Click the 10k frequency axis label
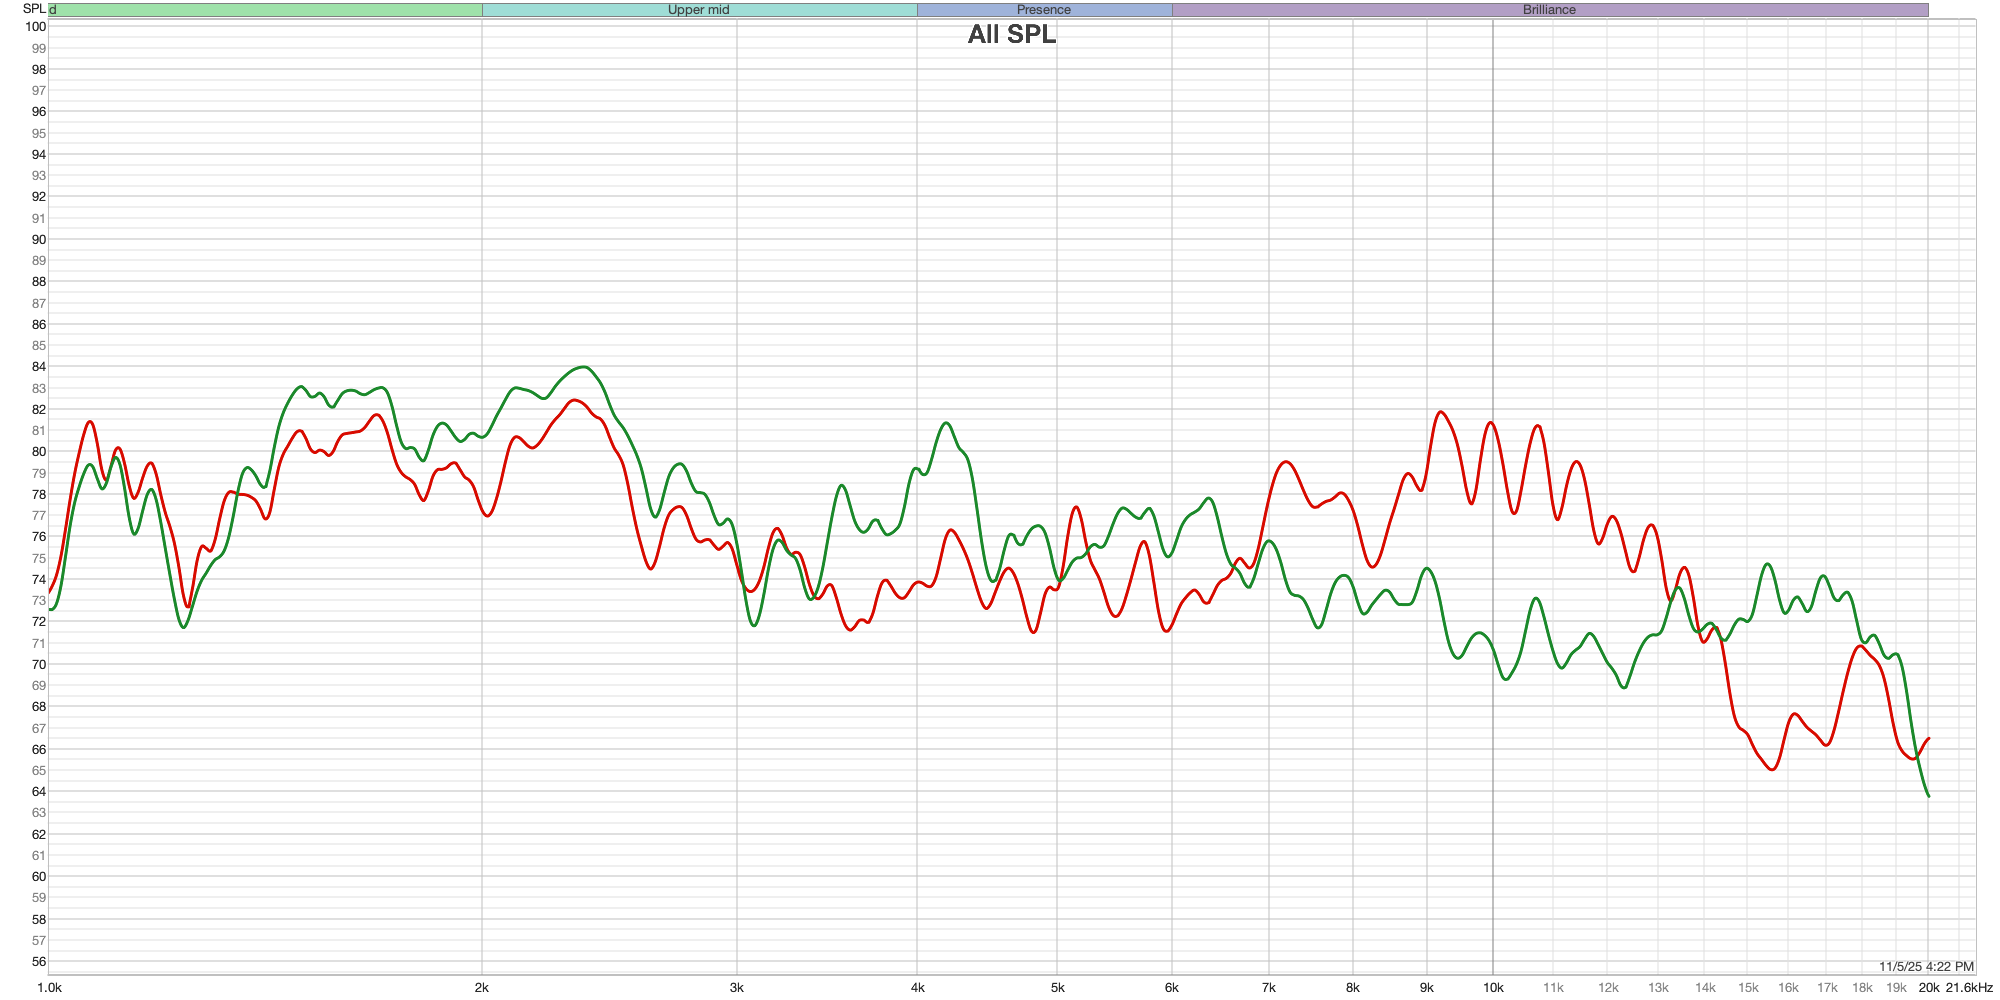The image size is (2000, 1000). [x=1493, y=988]
